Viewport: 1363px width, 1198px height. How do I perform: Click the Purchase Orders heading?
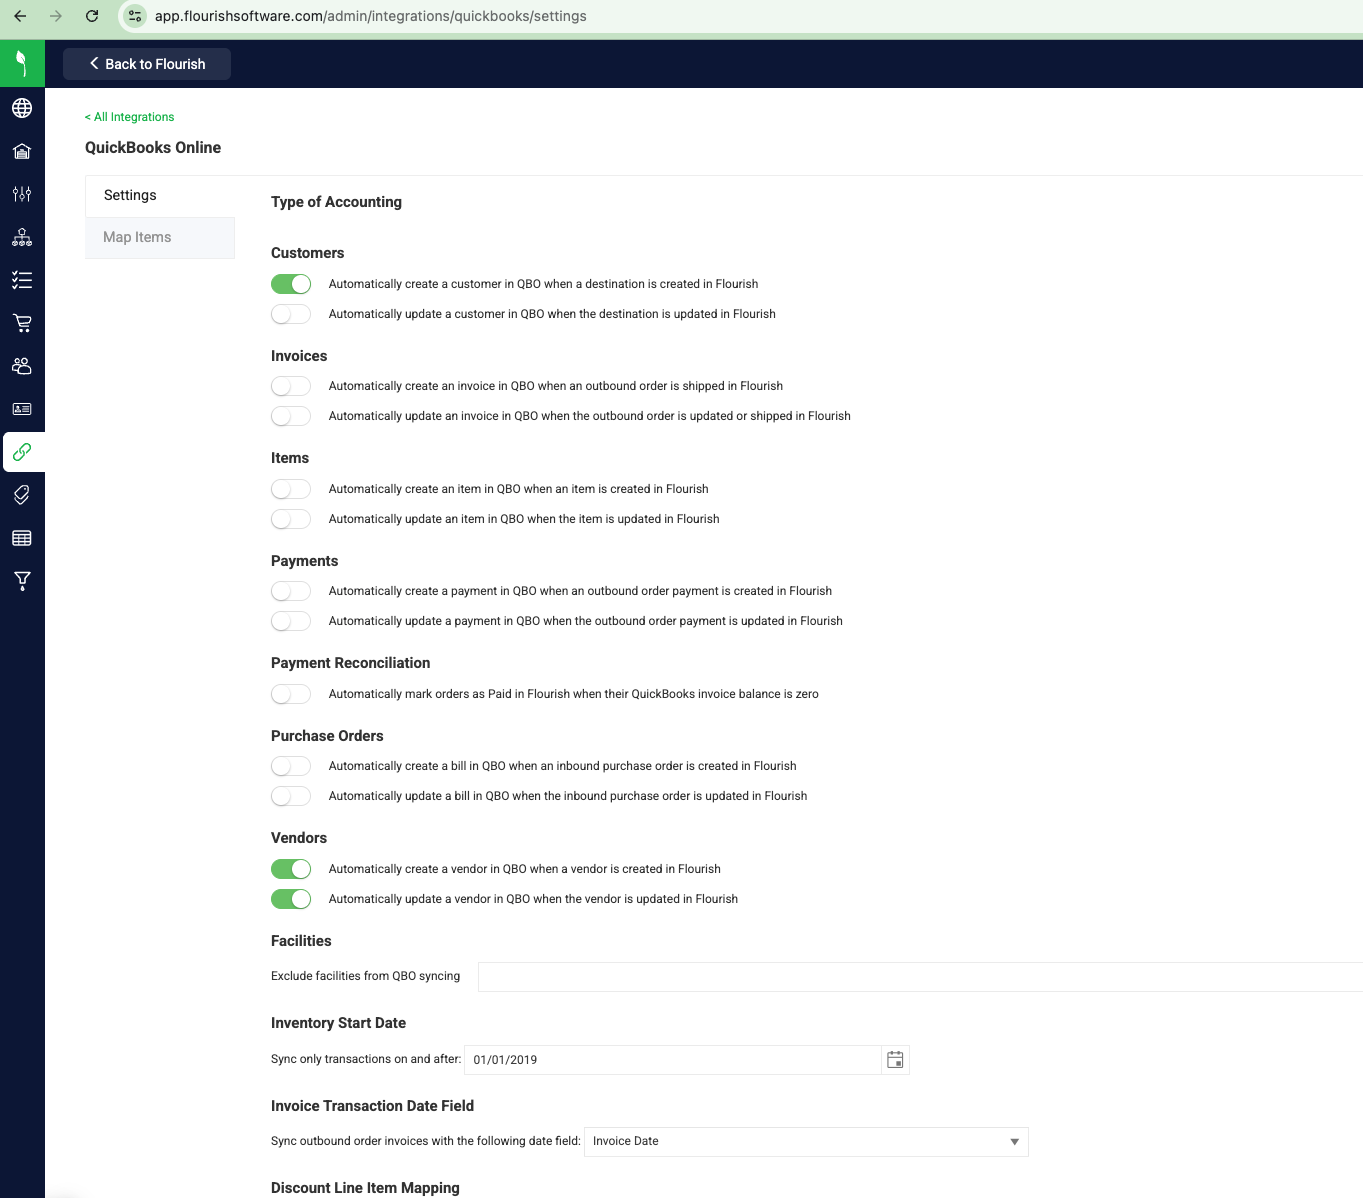pyautogui.click(x=327, y=736)
